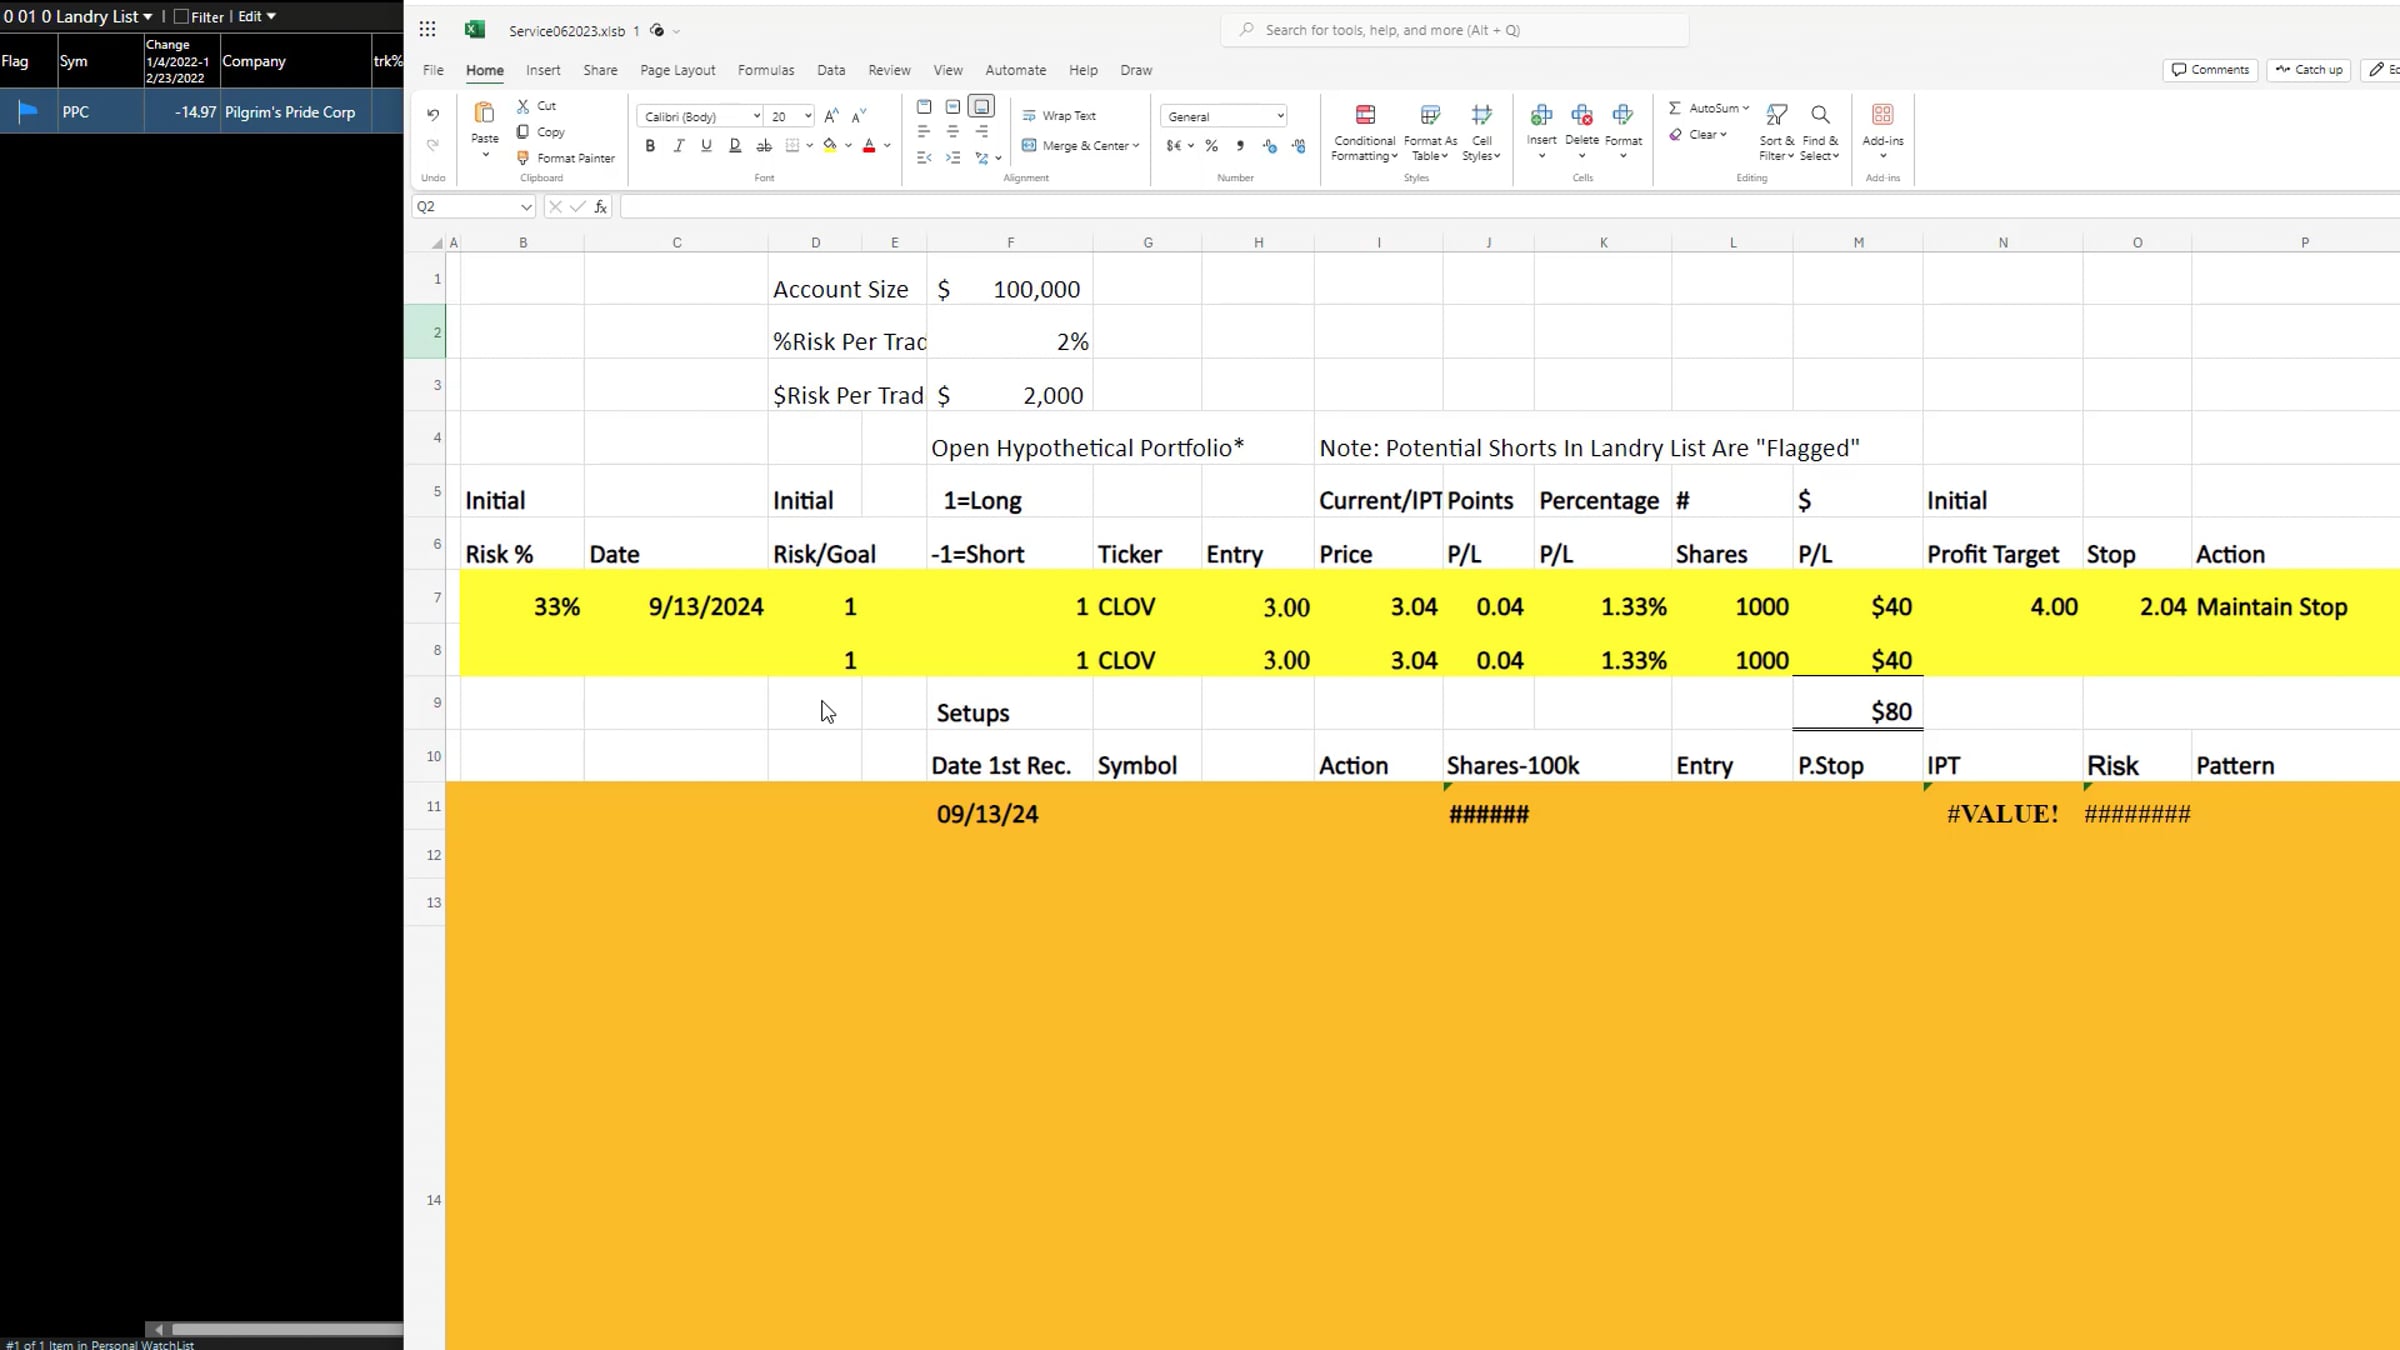The image size is (2400, 1350).
Task: Increase the cell indent
Action: (953, 158)
